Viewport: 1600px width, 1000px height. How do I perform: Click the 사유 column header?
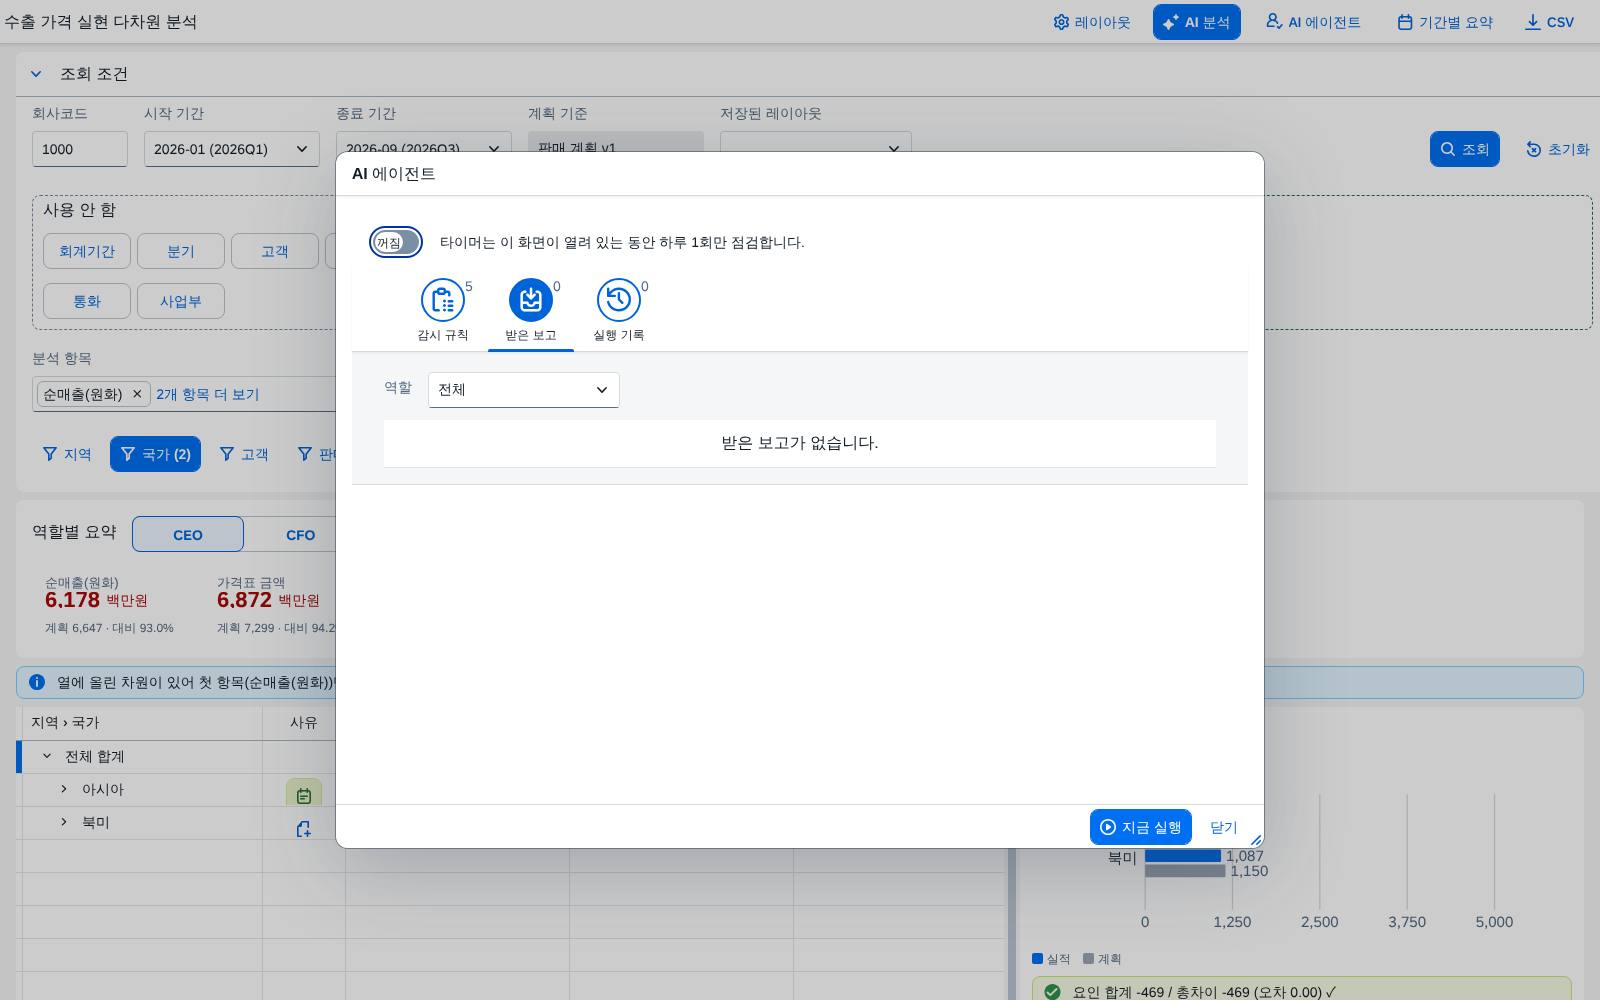[x=303, y=723]
